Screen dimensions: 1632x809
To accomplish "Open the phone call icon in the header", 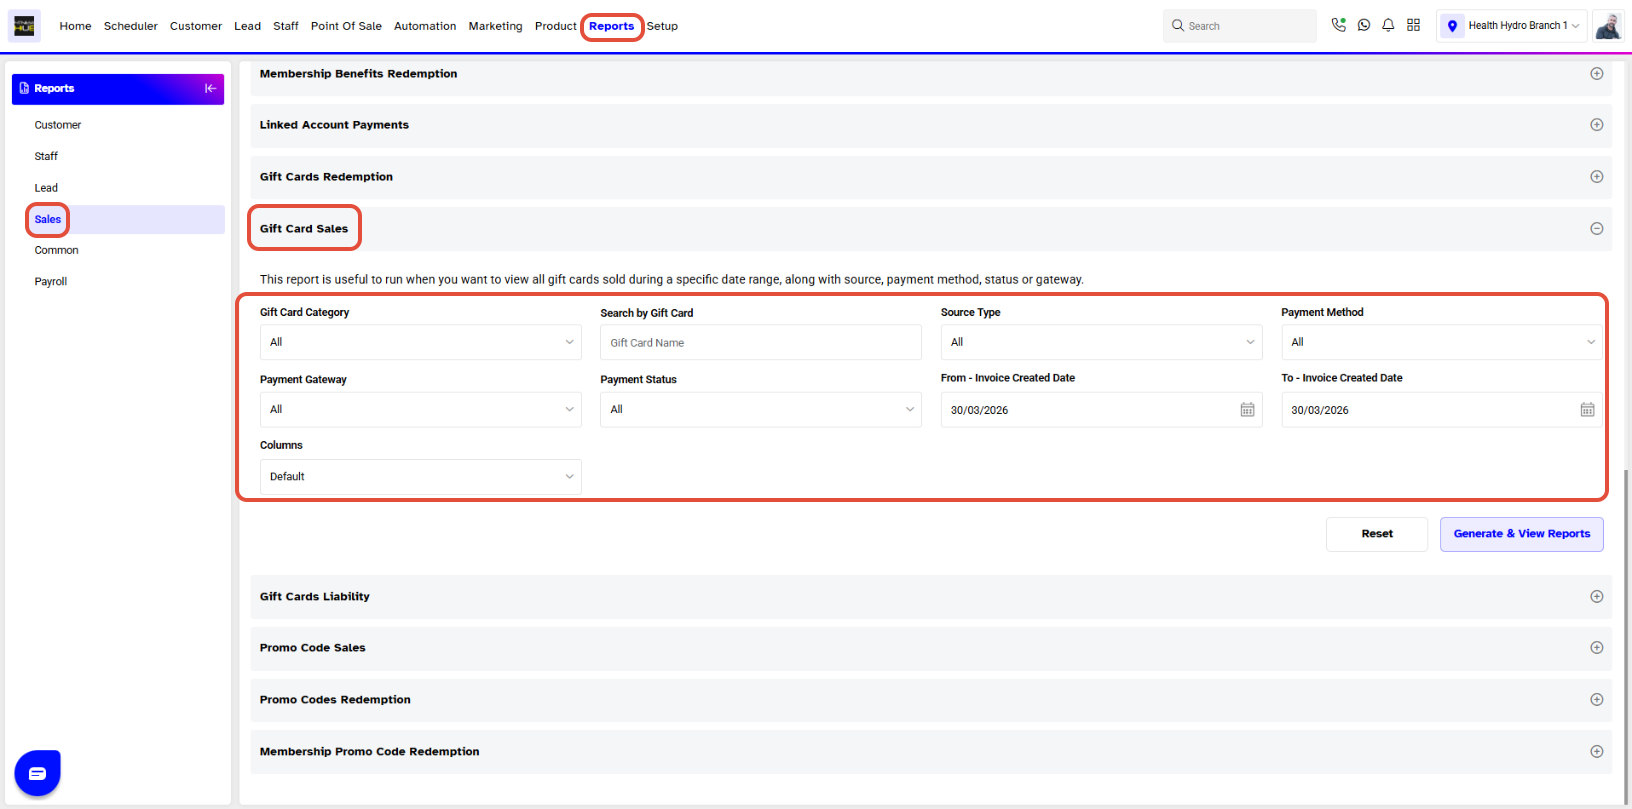I will click(1339, 25).
